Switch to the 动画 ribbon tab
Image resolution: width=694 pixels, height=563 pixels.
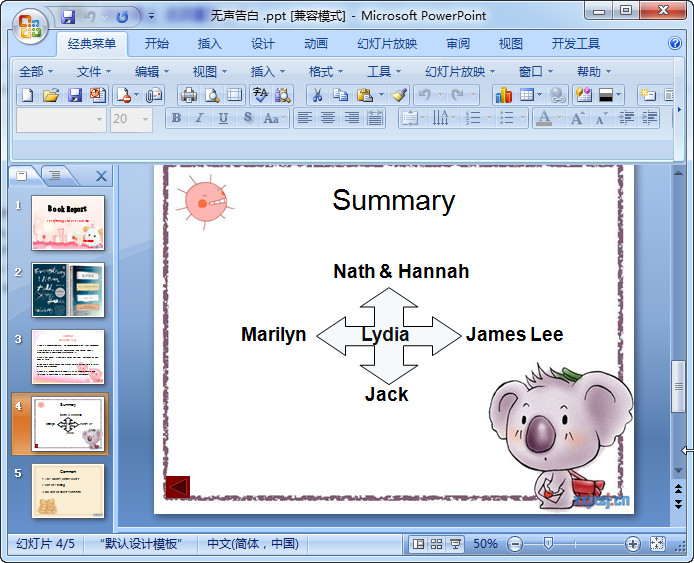(316, 43)
